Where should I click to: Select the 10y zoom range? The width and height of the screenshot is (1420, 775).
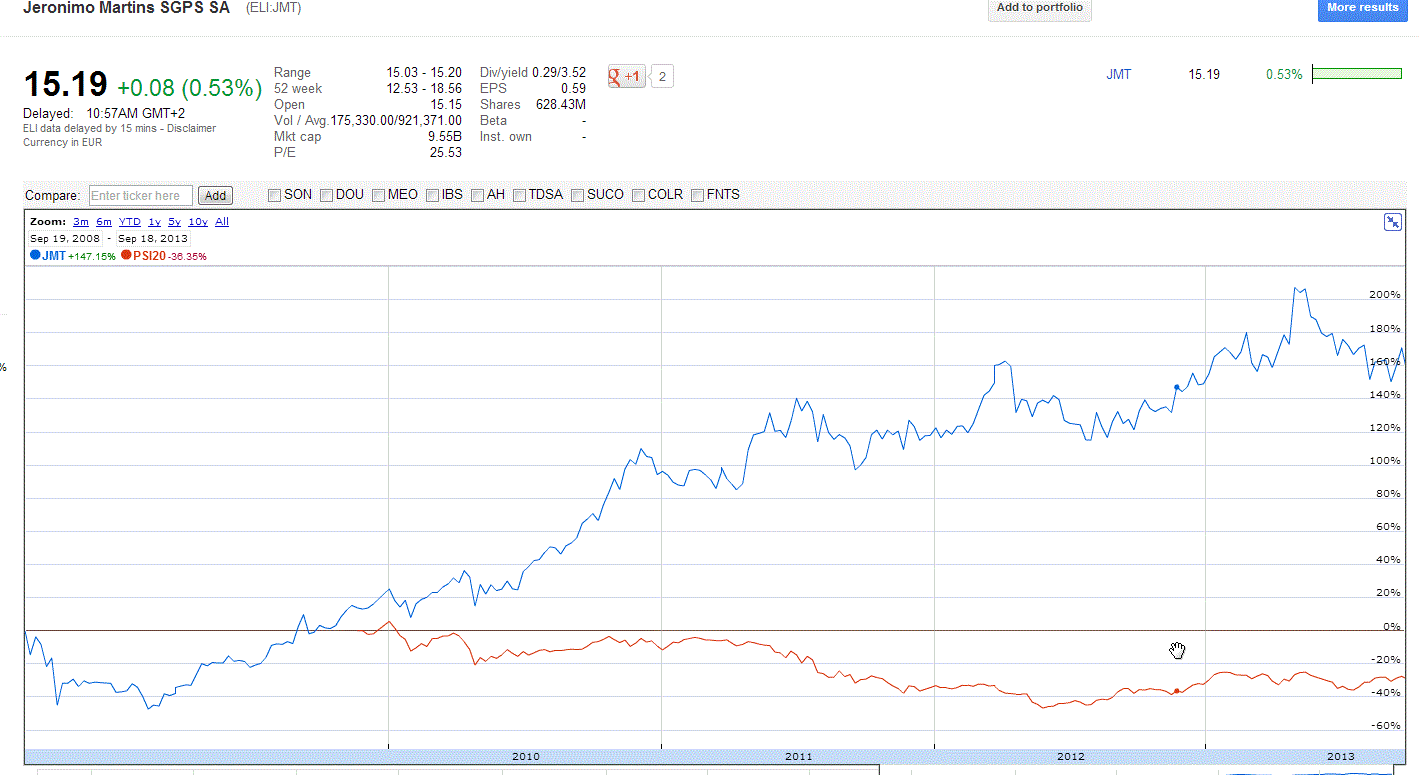coord(198,222)
